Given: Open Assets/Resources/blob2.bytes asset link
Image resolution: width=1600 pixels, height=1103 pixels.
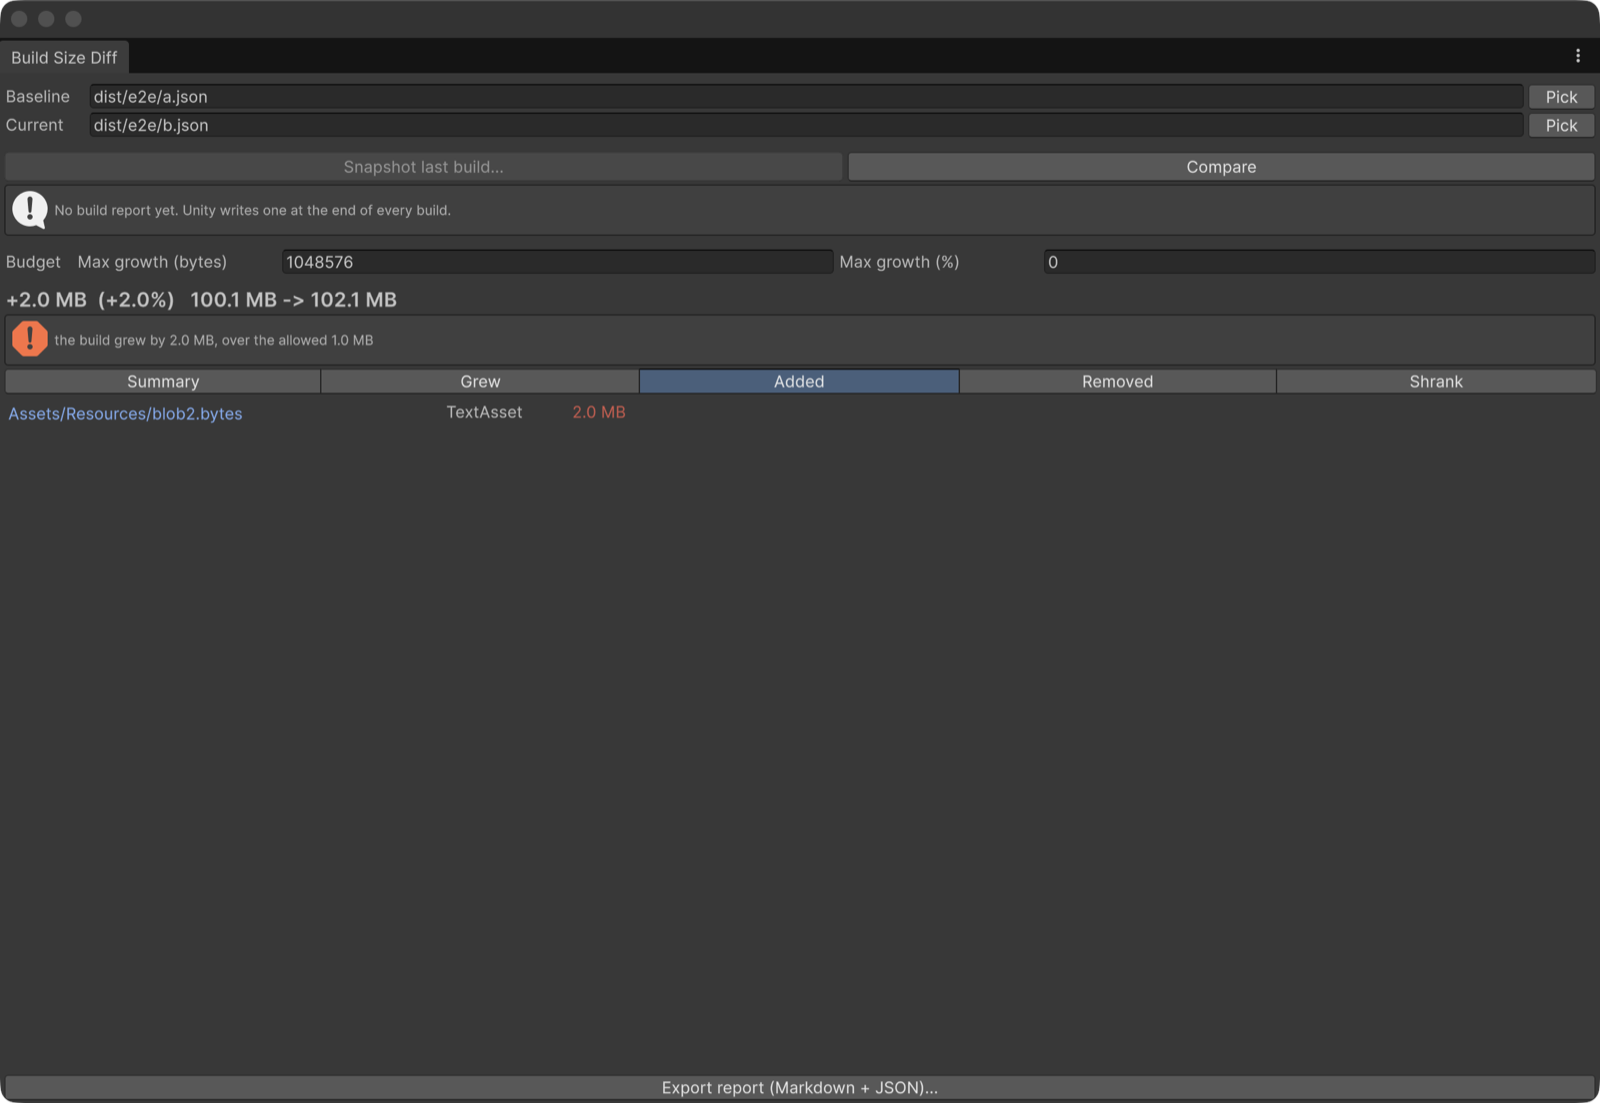Looking at the screenshot, I should (125, 413).
